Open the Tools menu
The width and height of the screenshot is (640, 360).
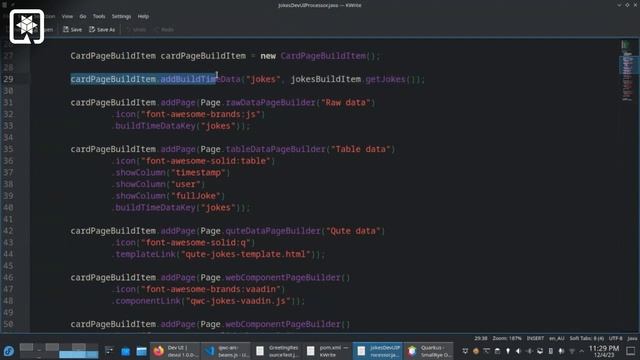click(x=99, y=16)
